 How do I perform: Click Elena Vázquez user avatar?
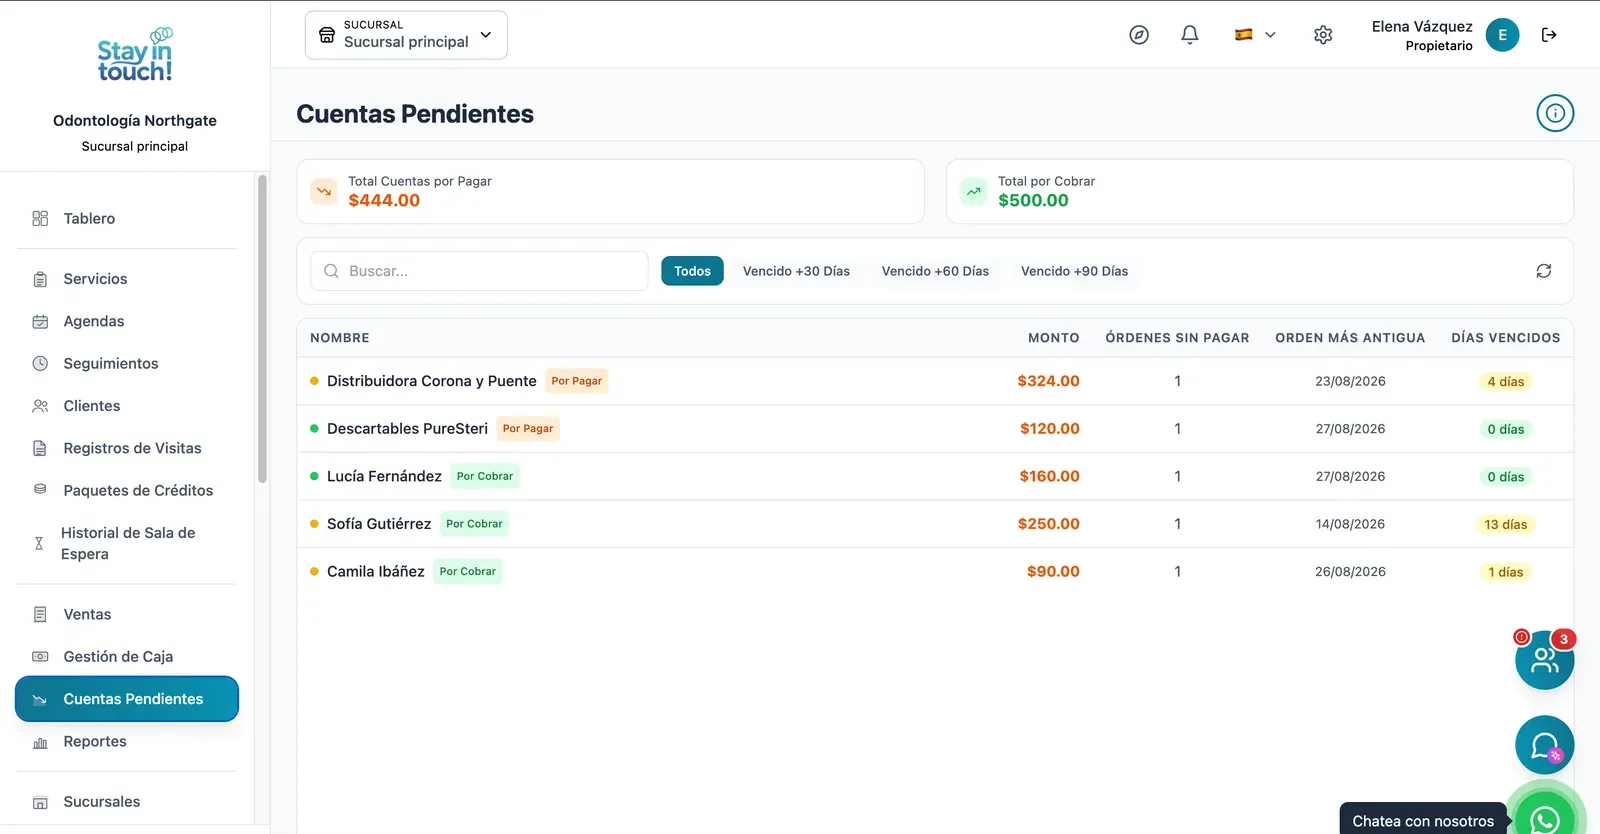point(1502,35)
